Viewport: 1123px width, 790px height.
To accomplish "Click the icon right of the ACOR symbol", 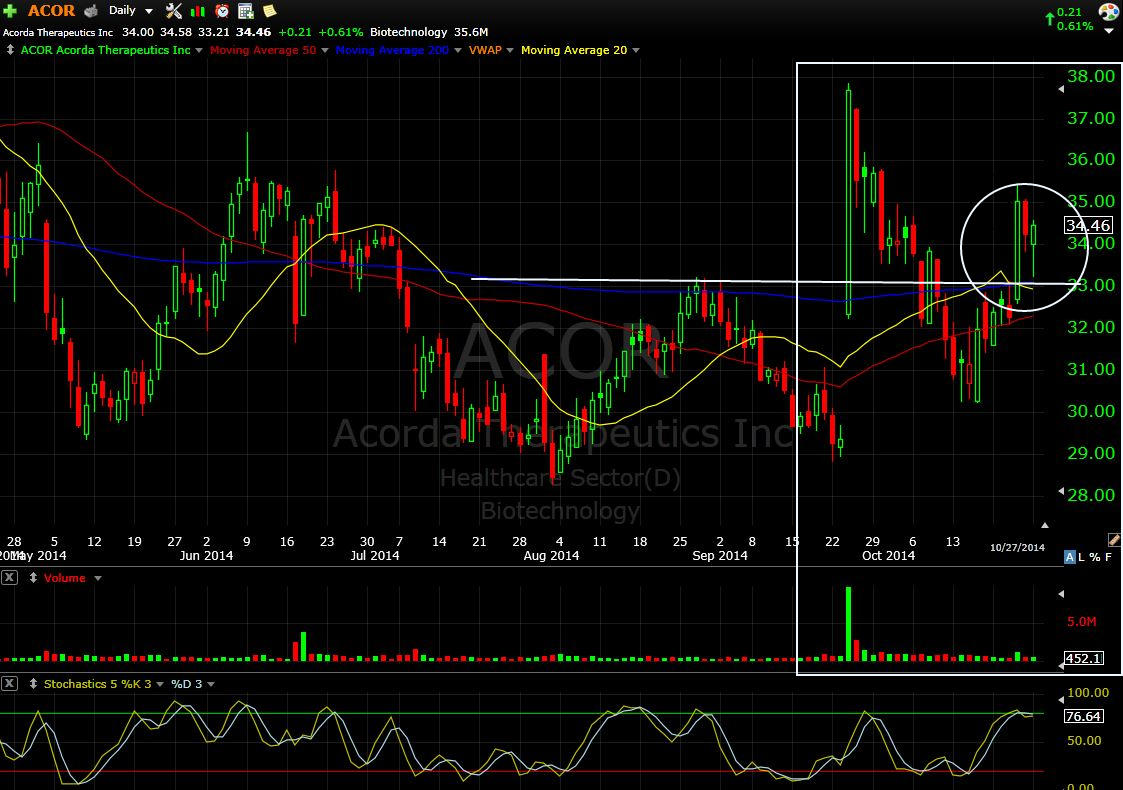I will click(x=91, y=11).
